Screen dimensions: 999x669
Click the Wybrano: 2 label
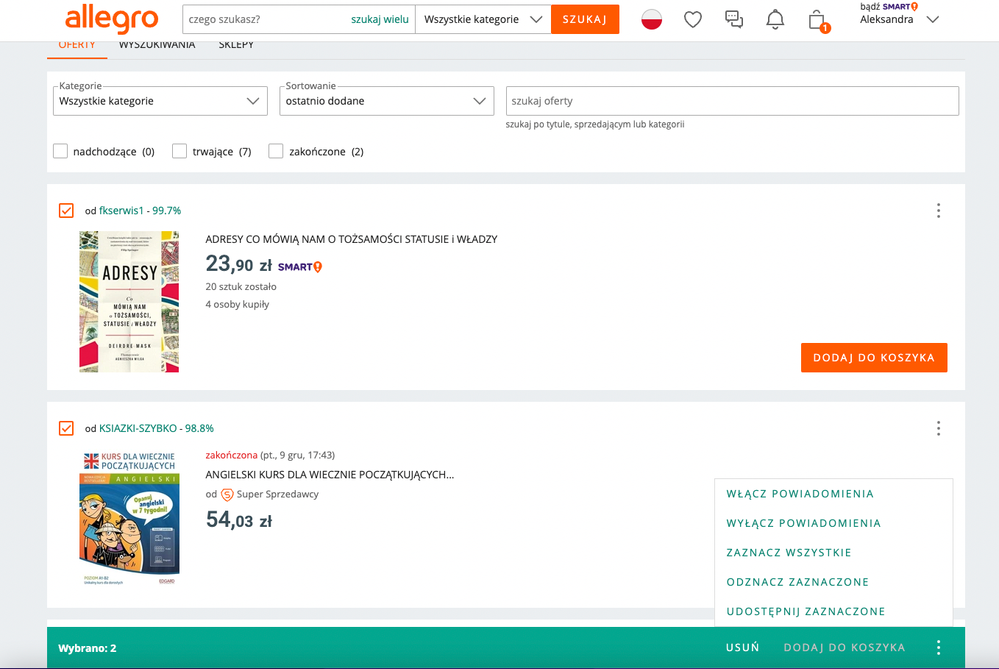(x=87, y=648)
